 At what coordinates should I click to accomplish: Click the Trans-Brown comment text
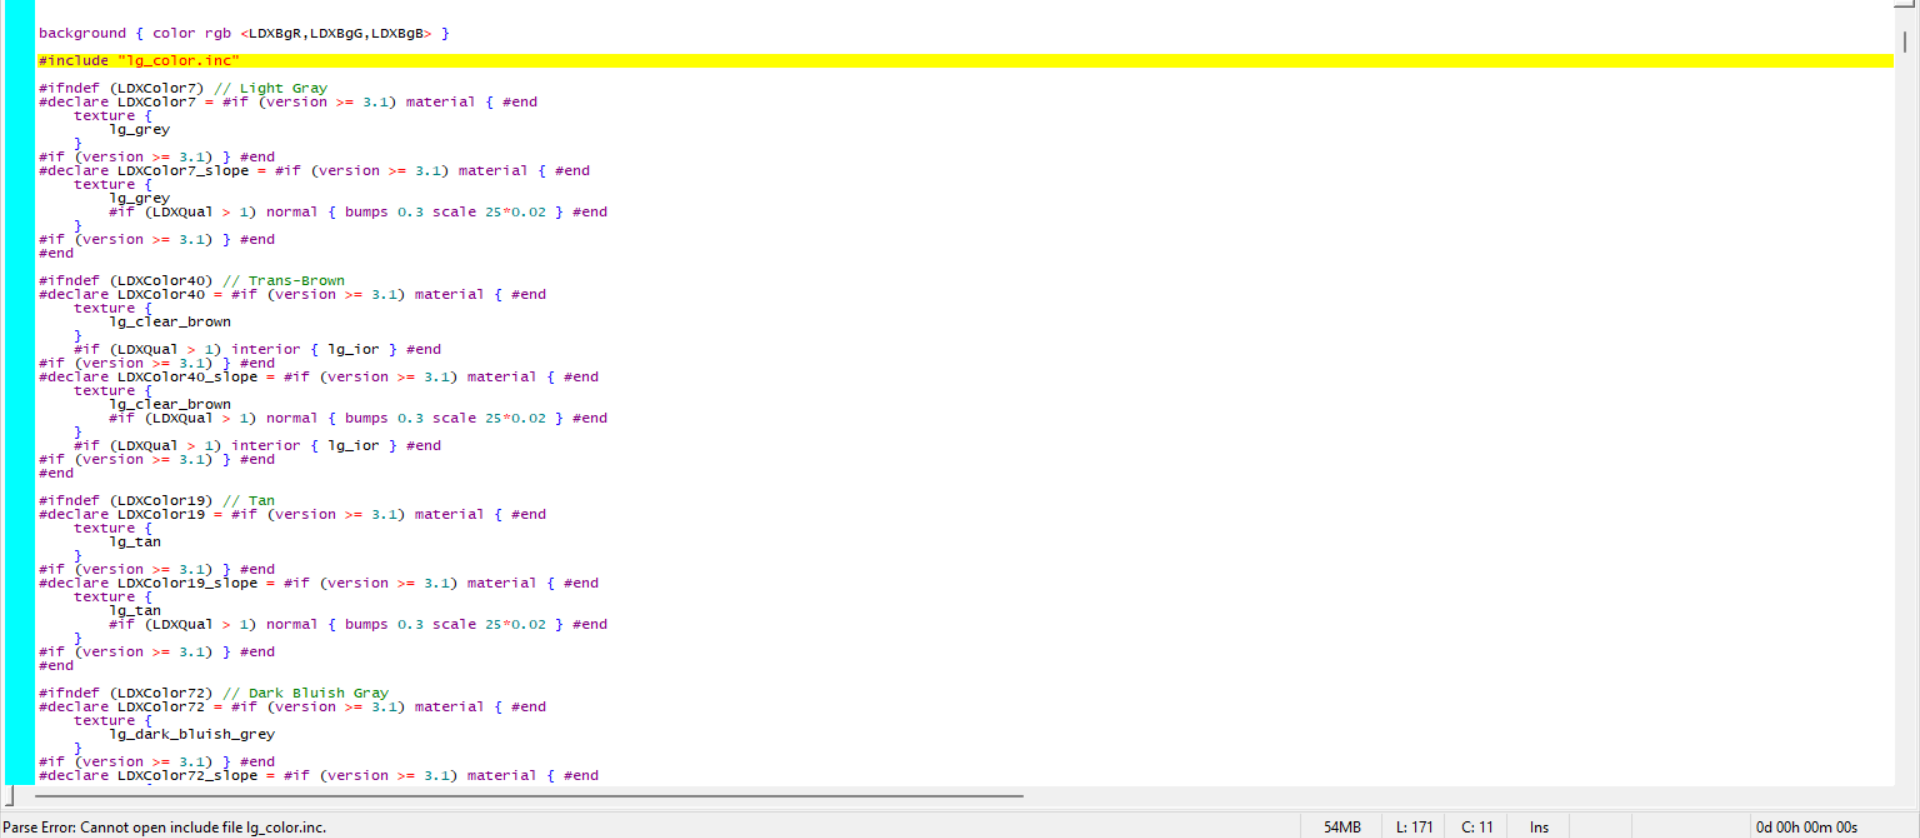click(296, 281)
